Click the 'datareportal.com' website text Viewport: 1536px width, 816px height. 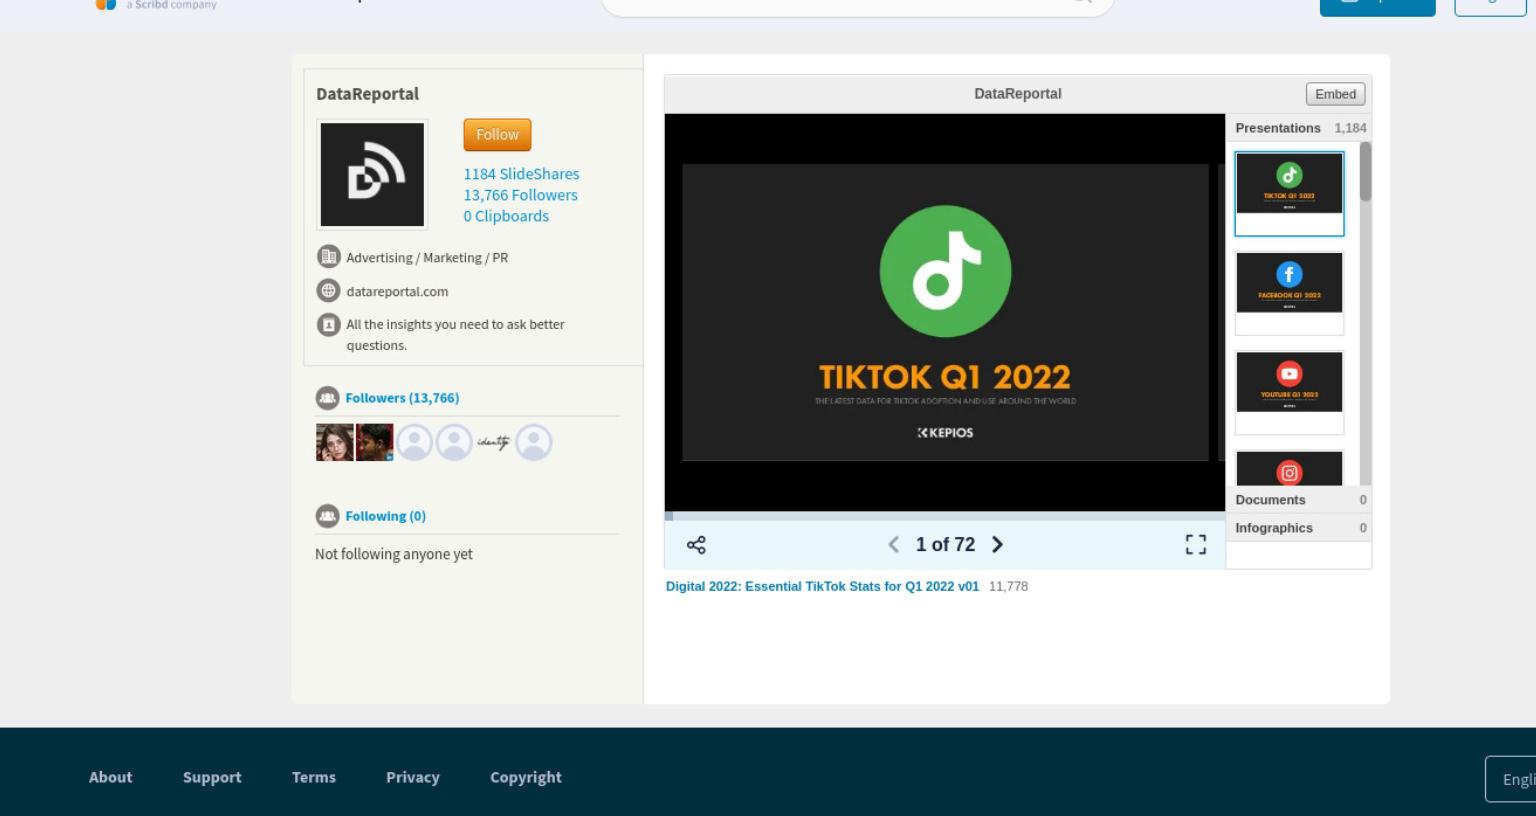[x=397, y=292]
